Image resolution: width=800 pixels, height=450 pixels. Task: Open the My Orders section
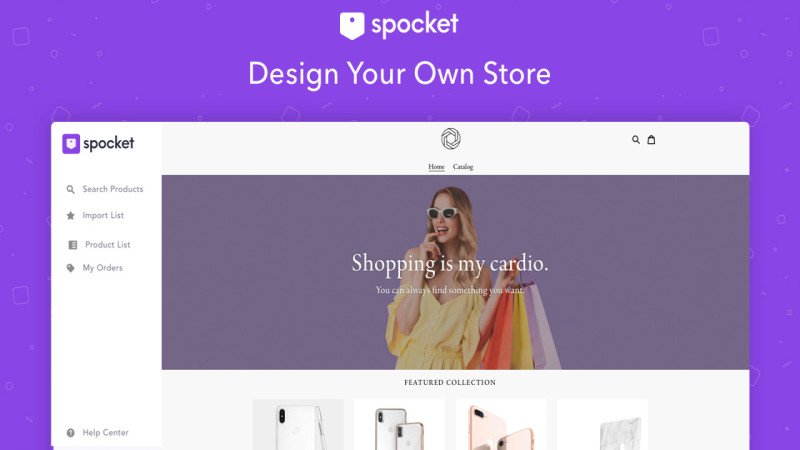(103, 268)
